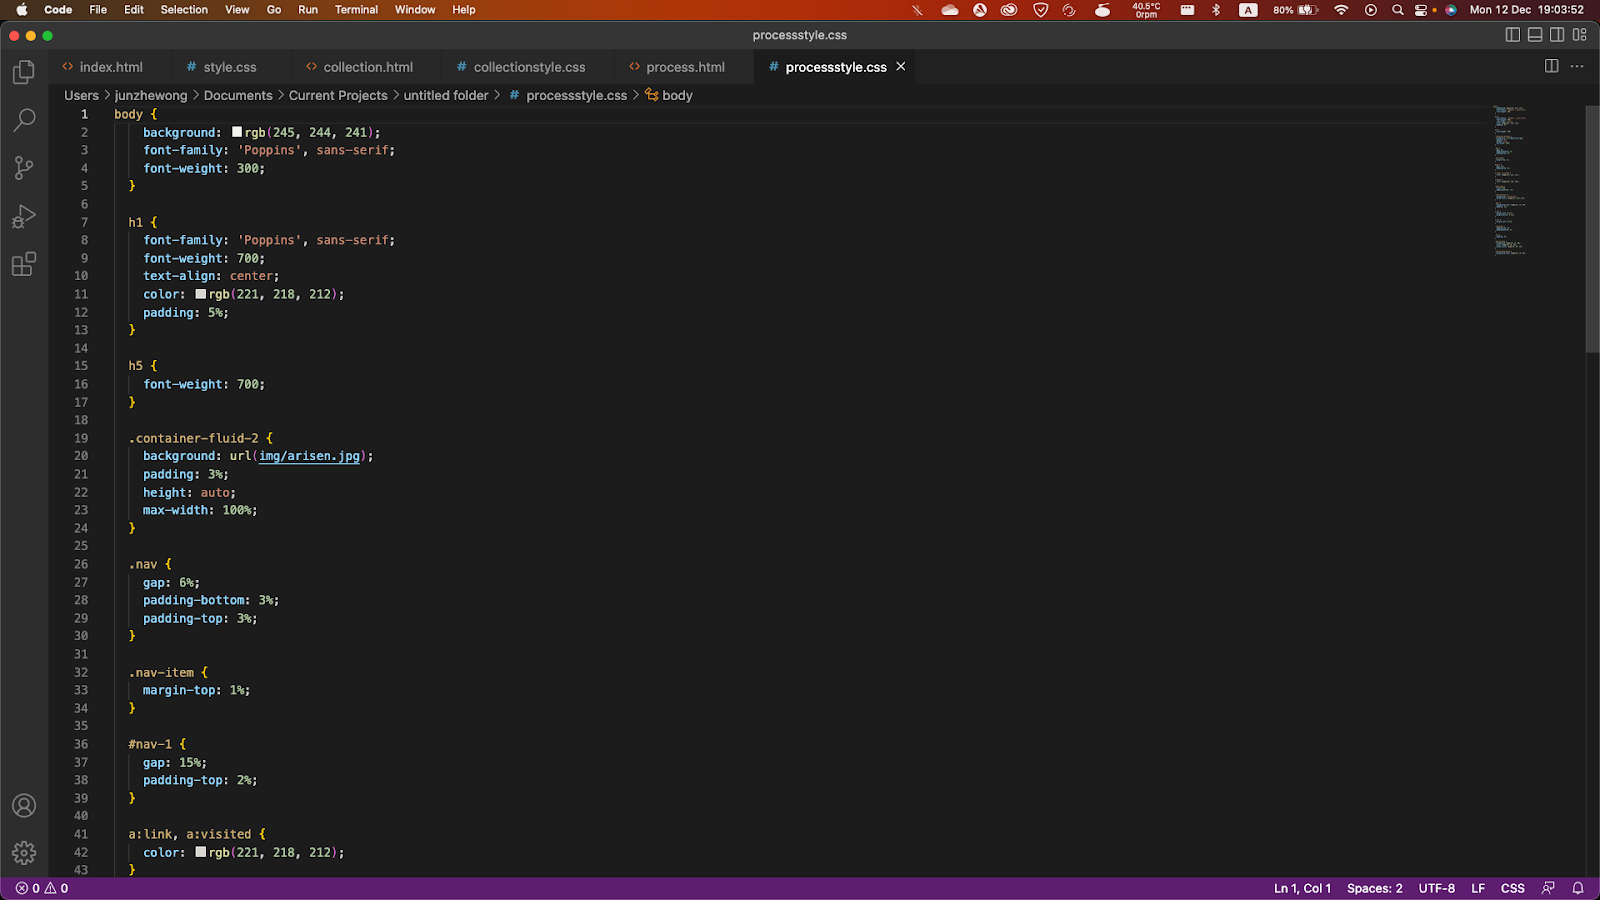
Task: Follow the img/arisen.jpg link
Action: point(309,456)
